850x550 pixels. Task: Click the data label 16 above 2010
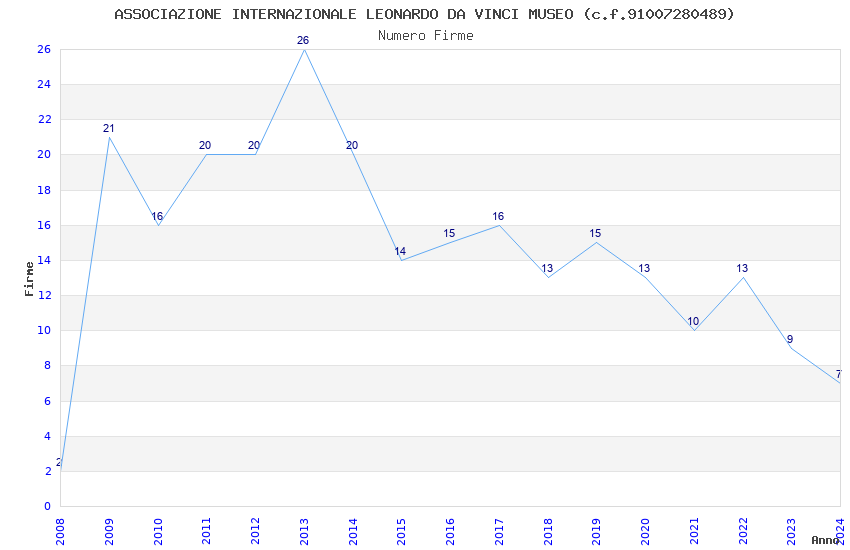coord(157,216)
